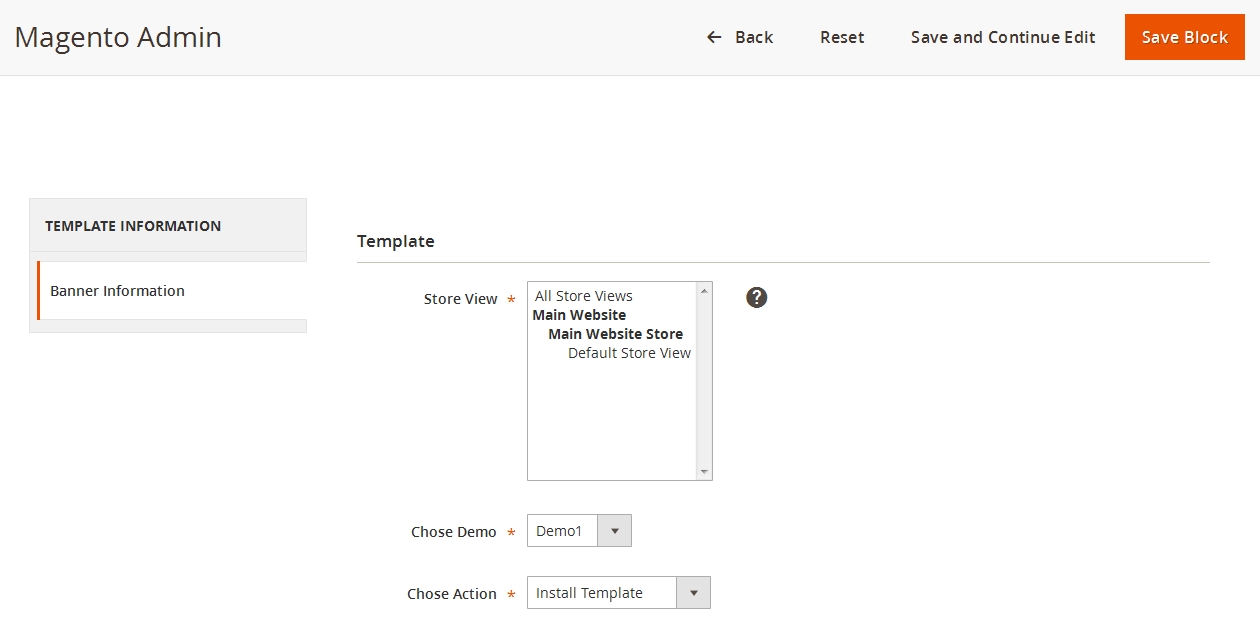The image size is (1260, 628).
Task: Click the Store View list scroll-down arrow
Action: point(704,471)
